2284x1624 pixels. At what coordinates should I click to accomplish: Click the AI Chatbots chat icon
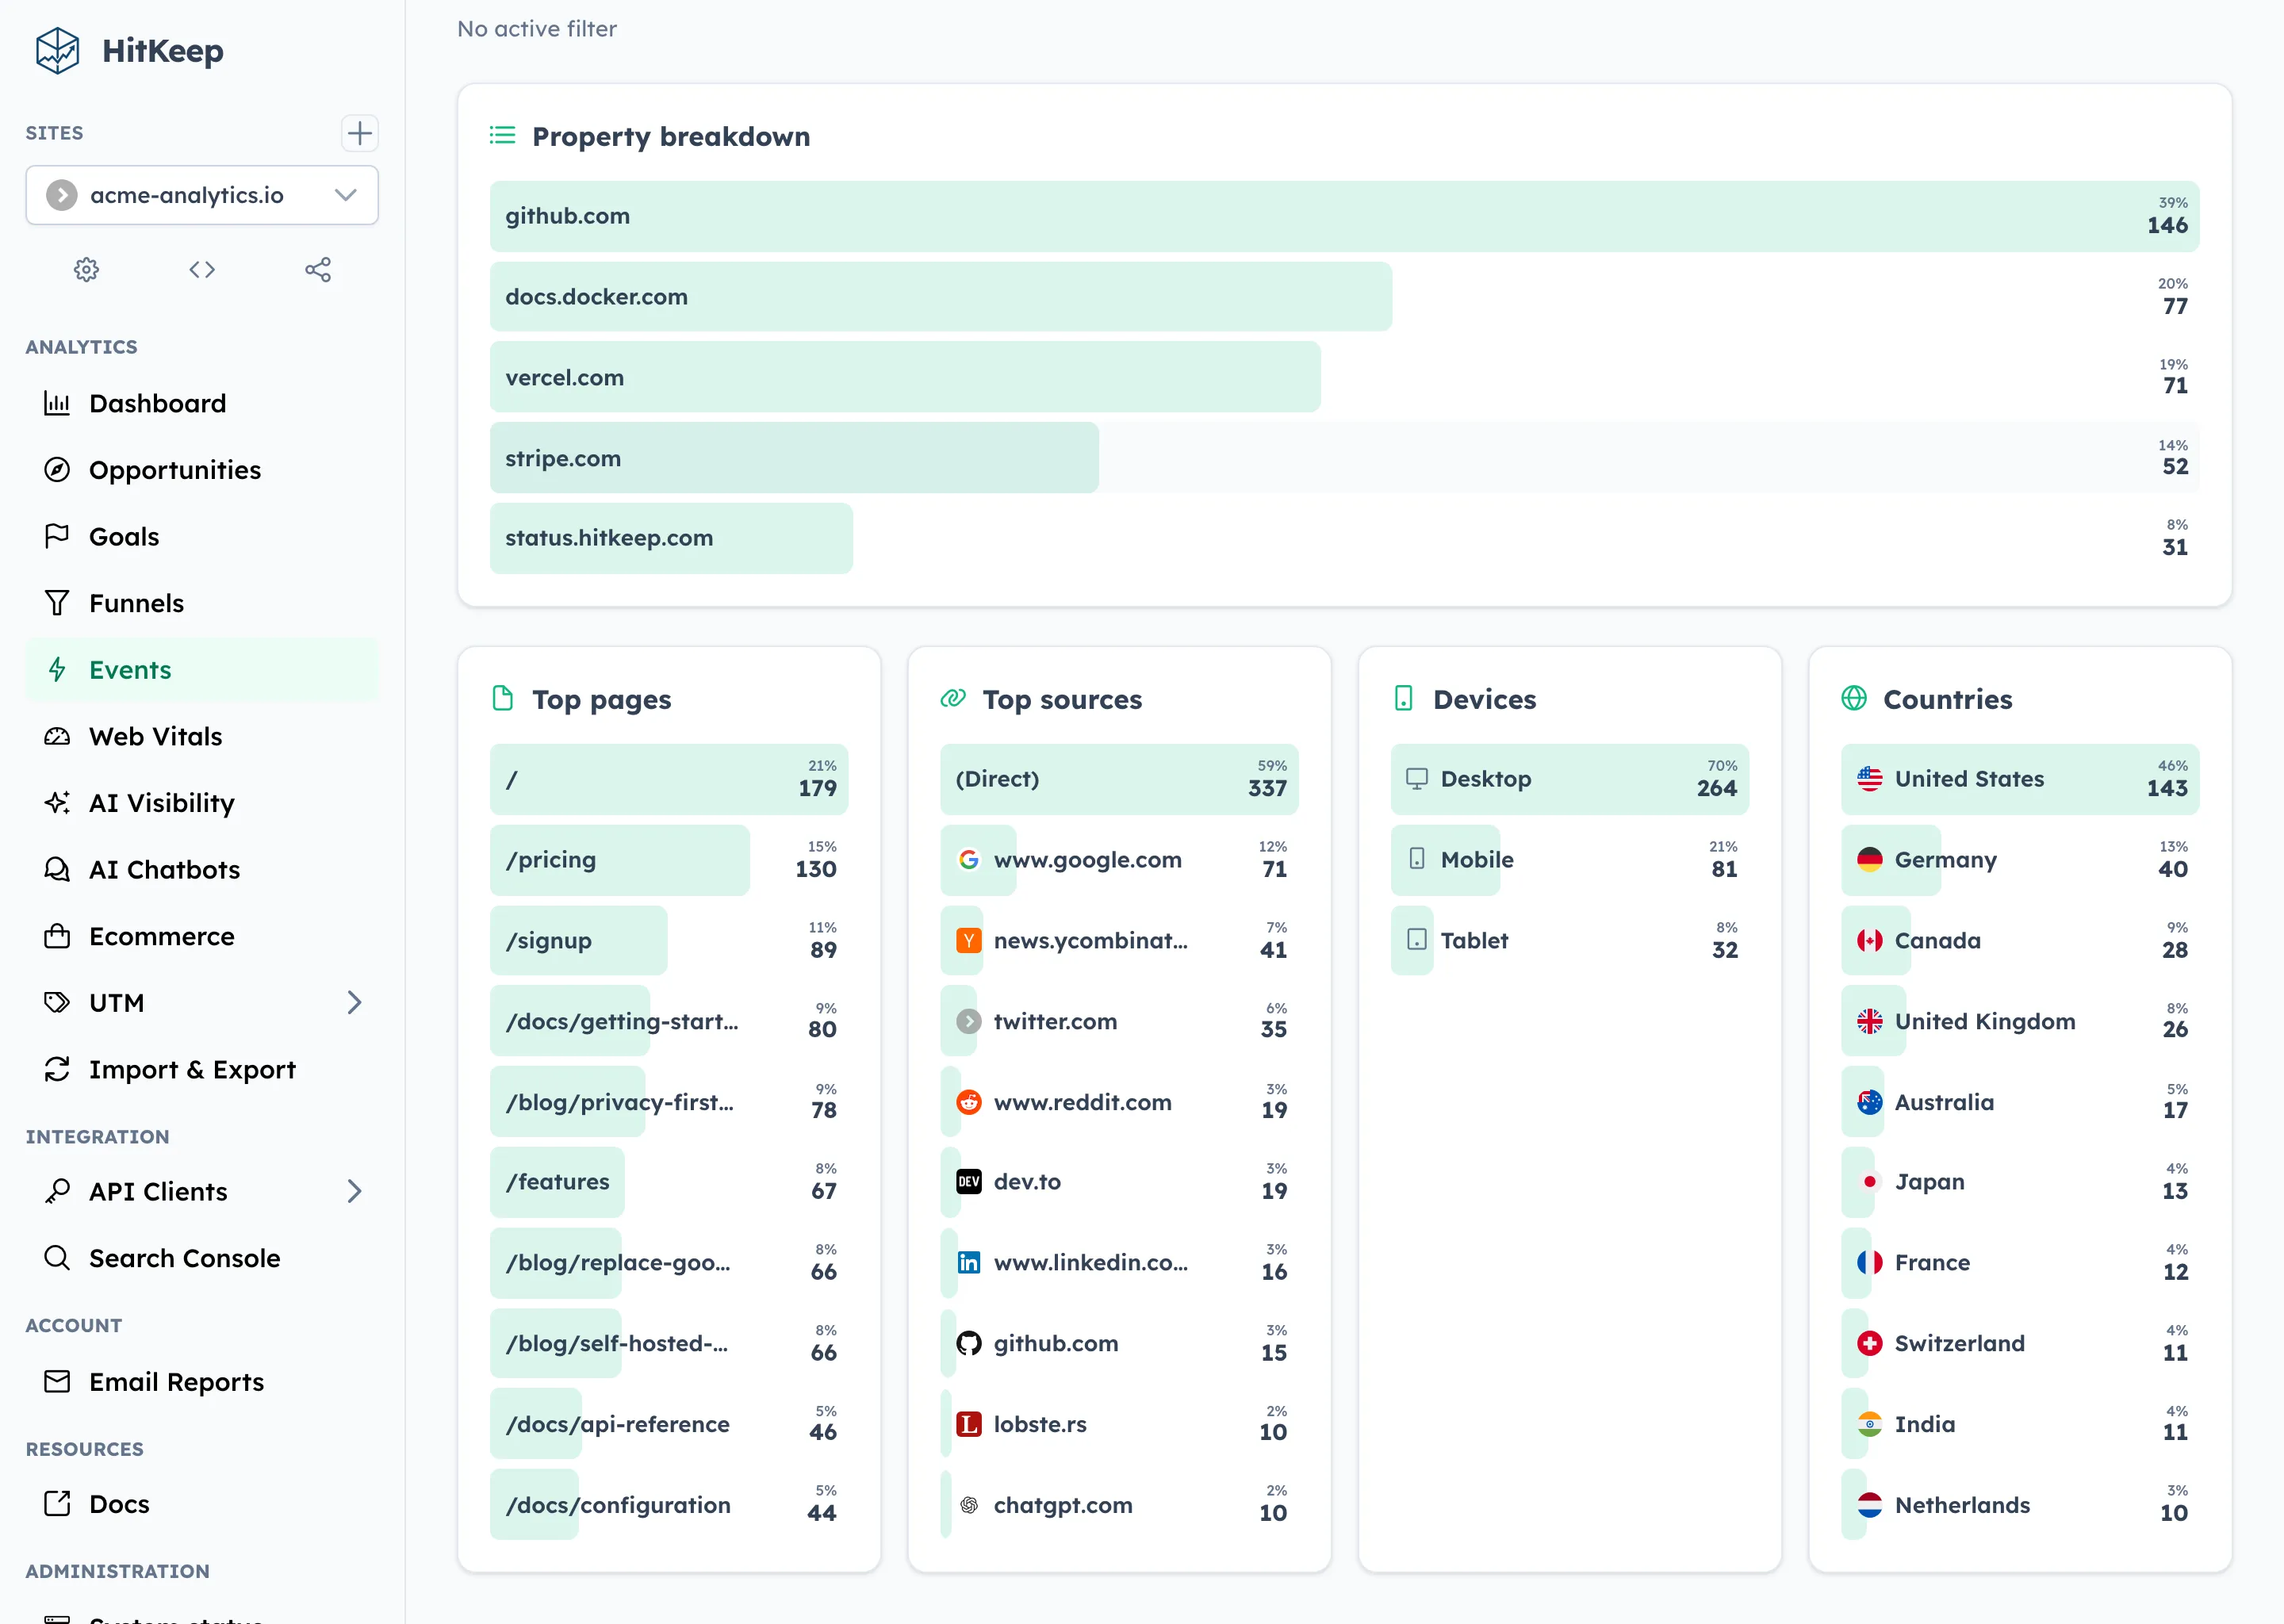point(57,870)
